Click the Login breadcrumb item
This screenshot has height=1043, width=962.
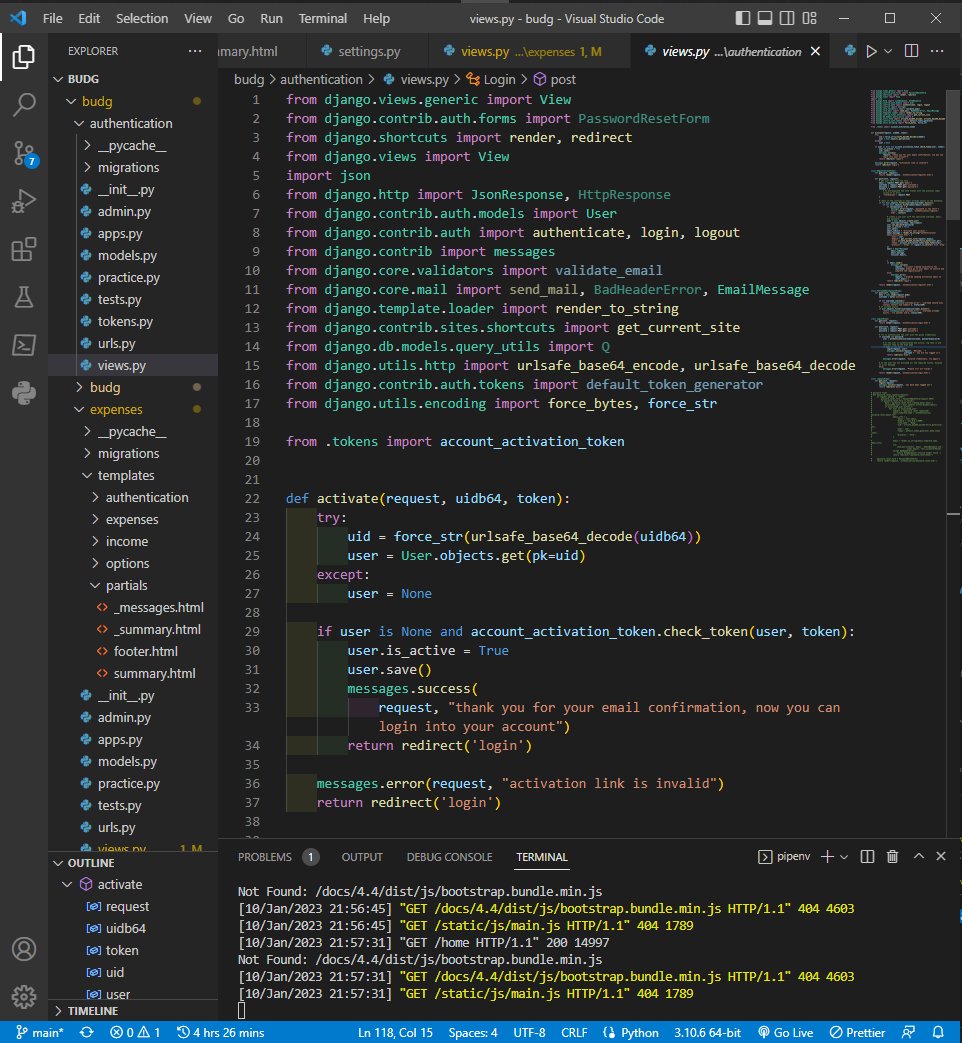(x=492, y=79)
